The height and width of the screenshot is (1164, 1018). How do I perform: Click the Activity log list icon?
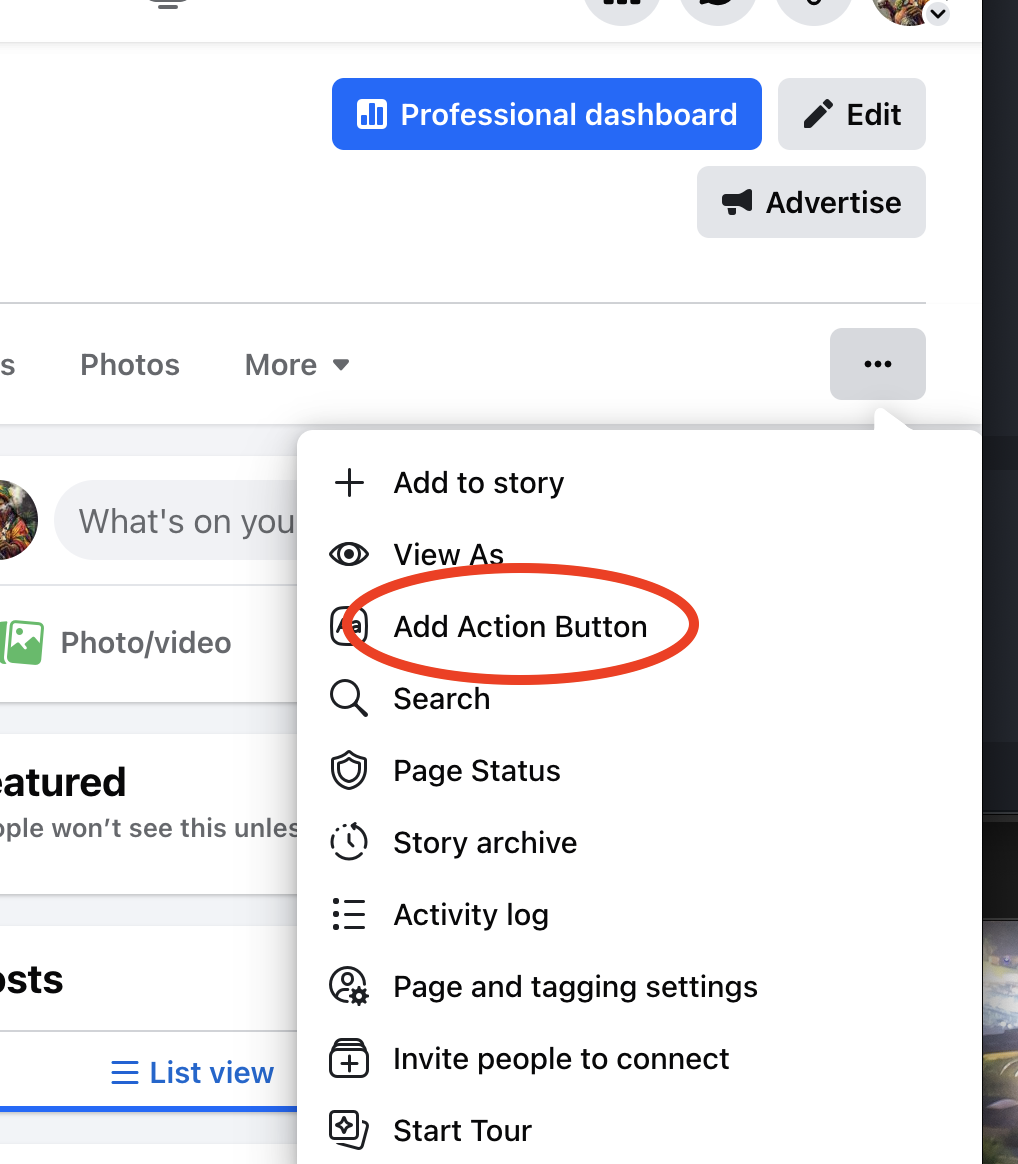349,915
